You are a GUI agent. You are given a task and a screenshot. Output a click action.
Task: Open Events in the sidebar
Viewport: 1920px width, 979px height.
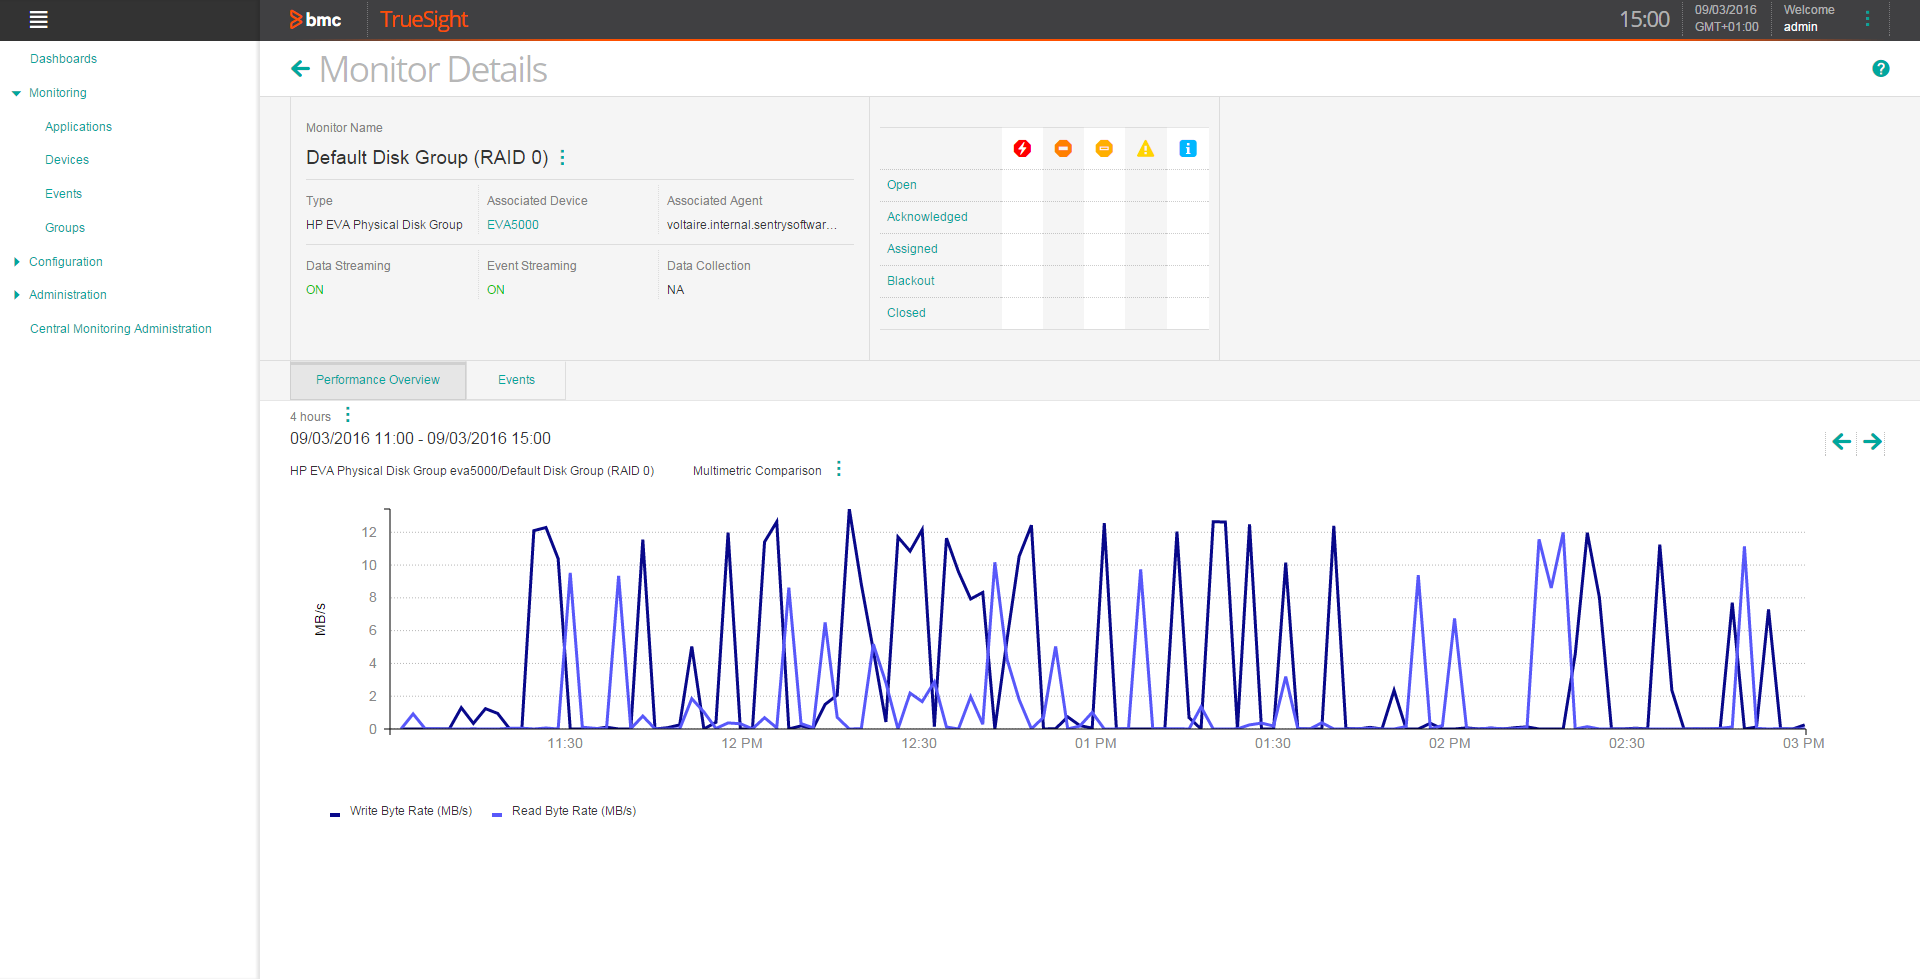pos(63,194)
